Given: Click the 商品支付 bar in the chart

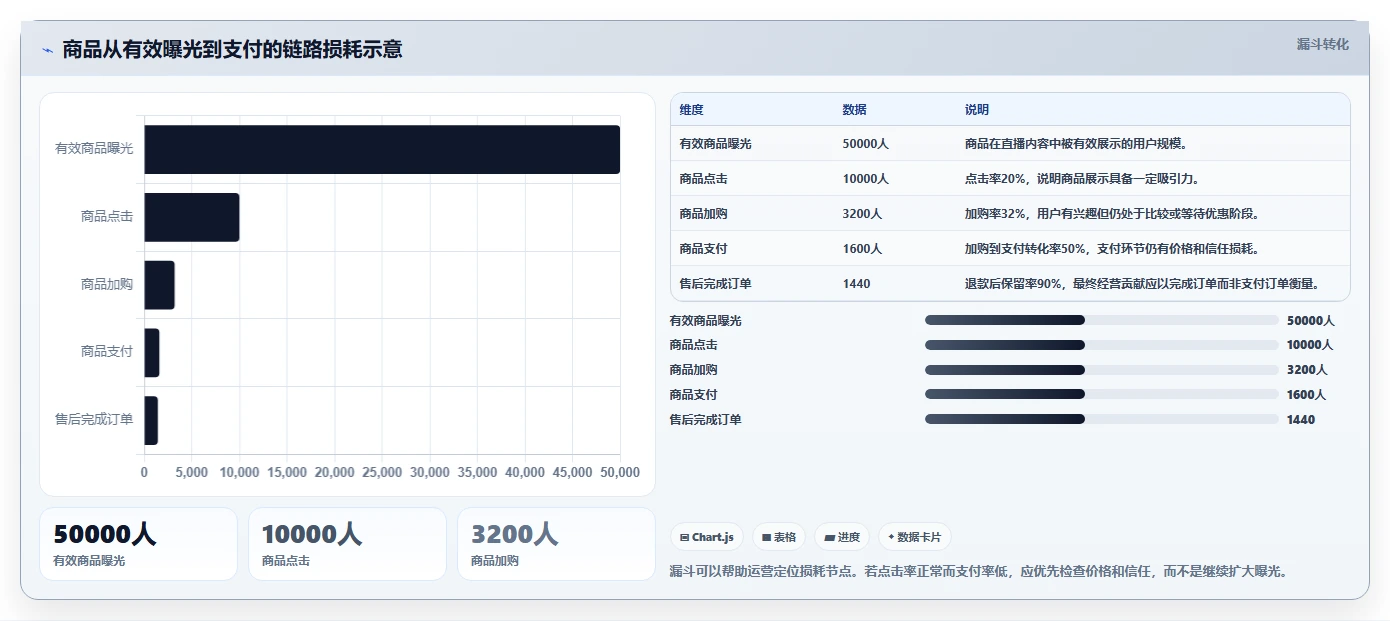Looking at the screenshot, I should 152,353.
